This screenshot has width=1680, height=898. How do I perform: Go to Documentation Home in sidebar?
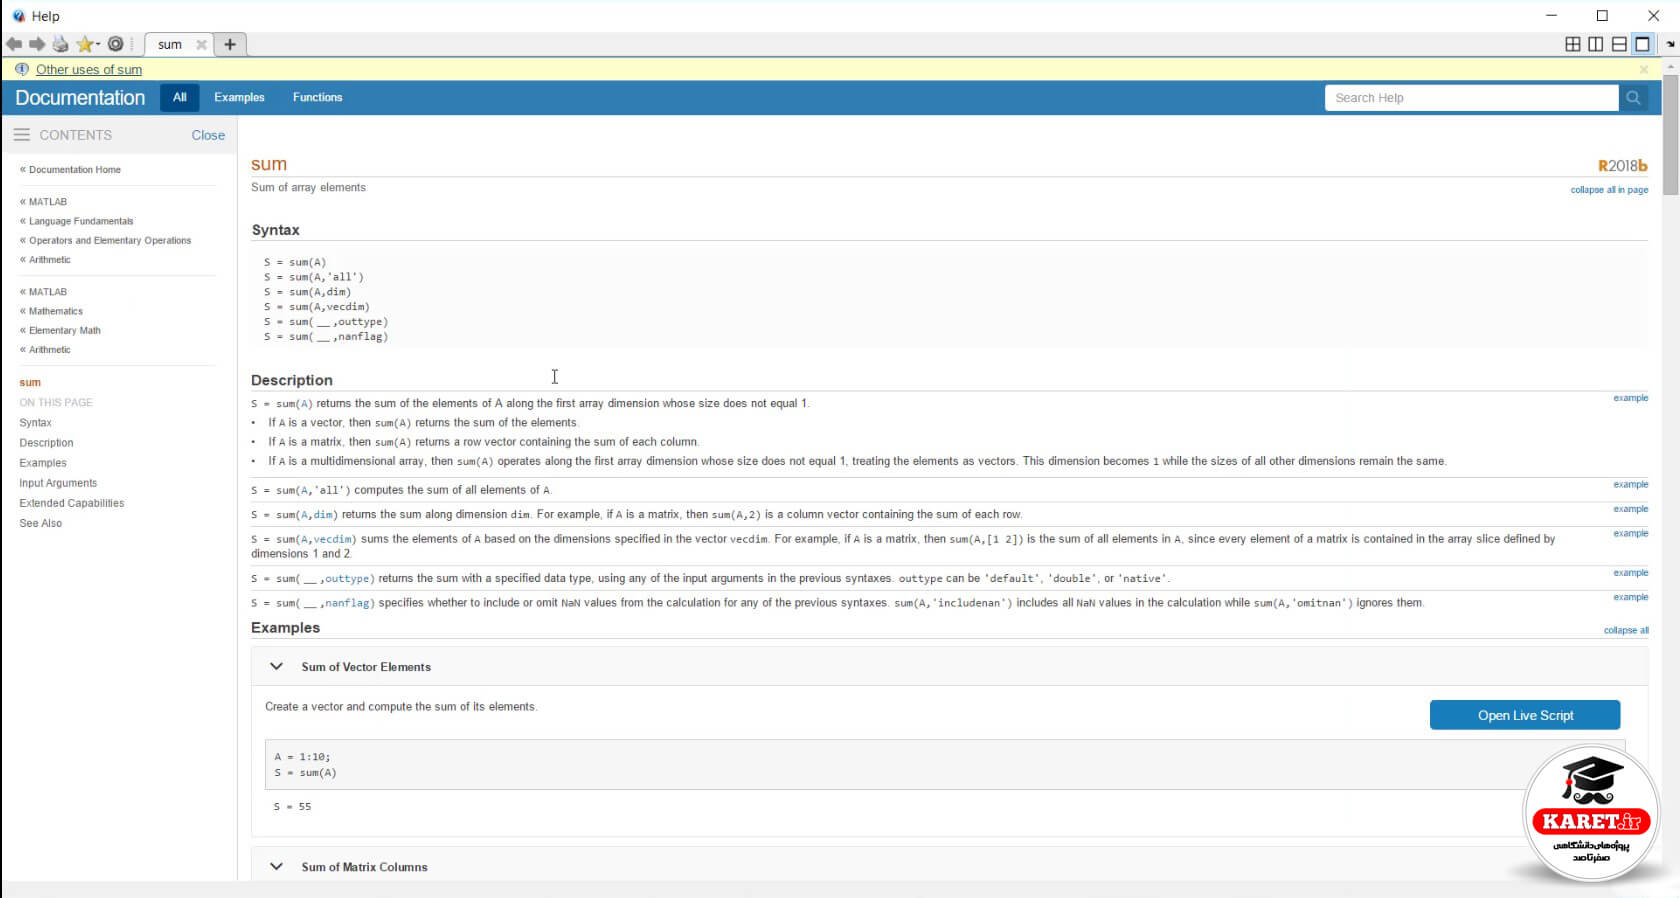pos(75,170)
